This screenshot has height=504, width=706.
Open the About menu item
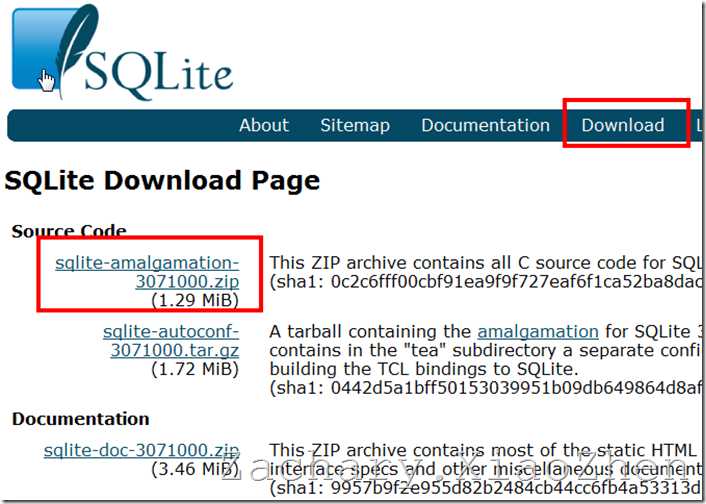click(x=264, y=125)
